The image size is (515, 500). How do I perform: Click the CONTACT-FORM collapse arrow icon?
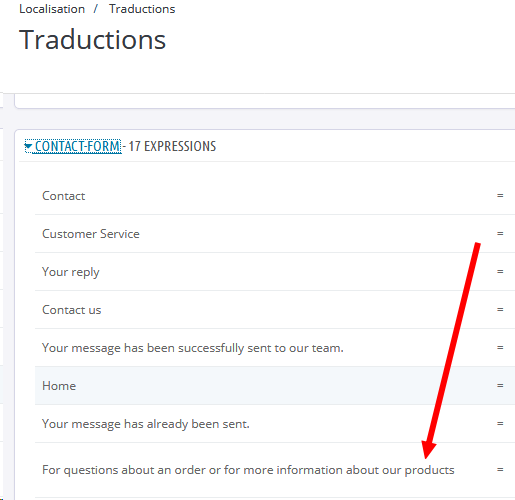tap(29, 146)
